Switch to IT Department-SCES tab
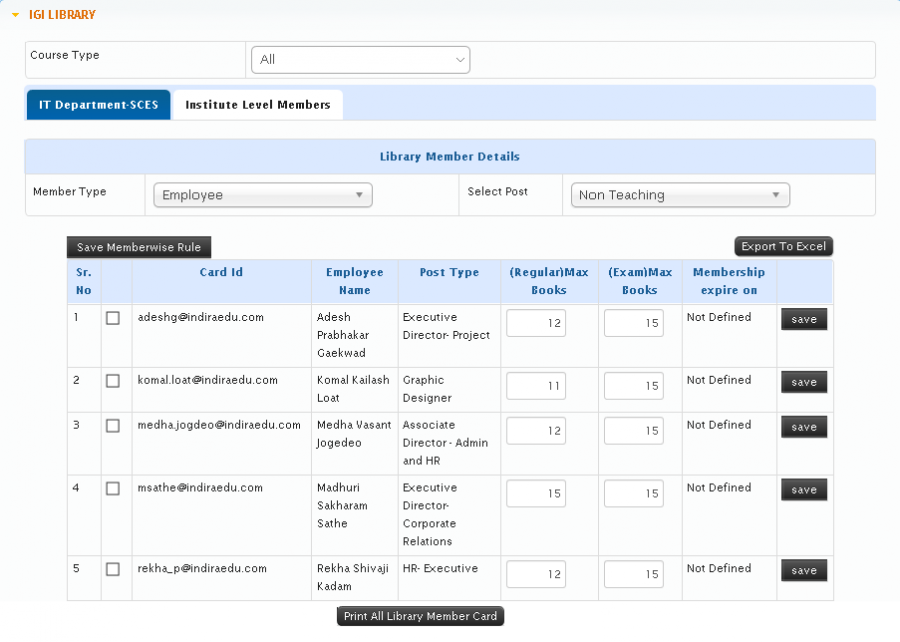 99,105
